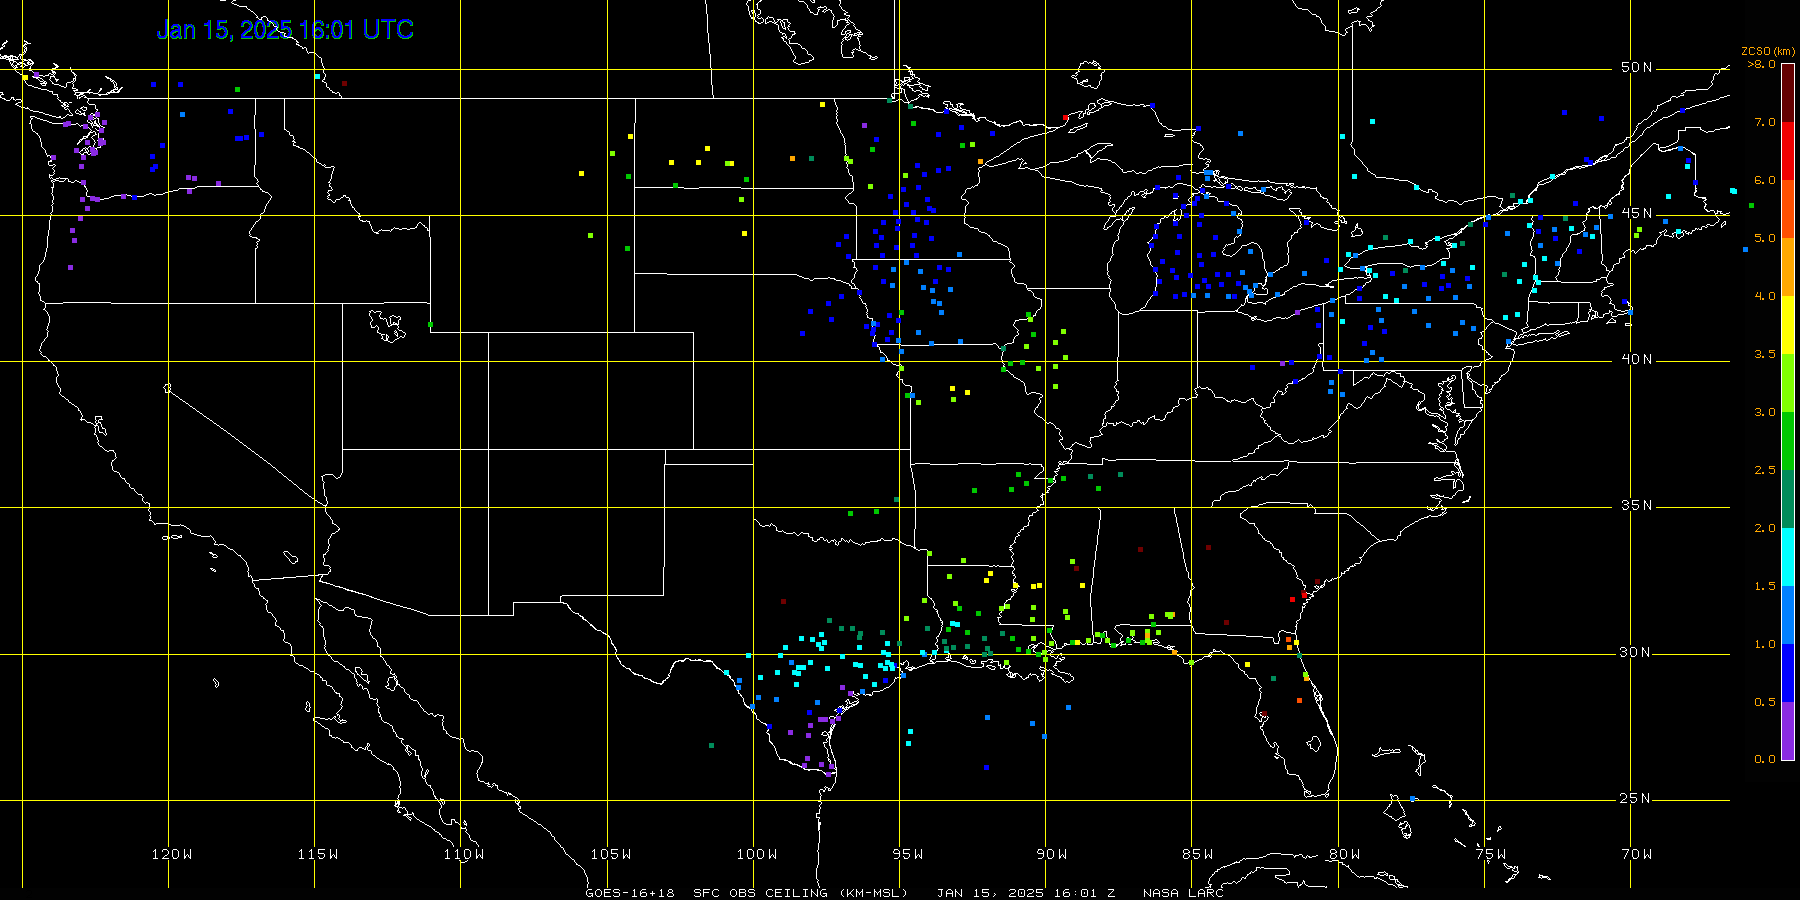This screenshot has height=900, width=1800.
Task: Click the 70W longitude label
Action: [x=1637, y=854]
